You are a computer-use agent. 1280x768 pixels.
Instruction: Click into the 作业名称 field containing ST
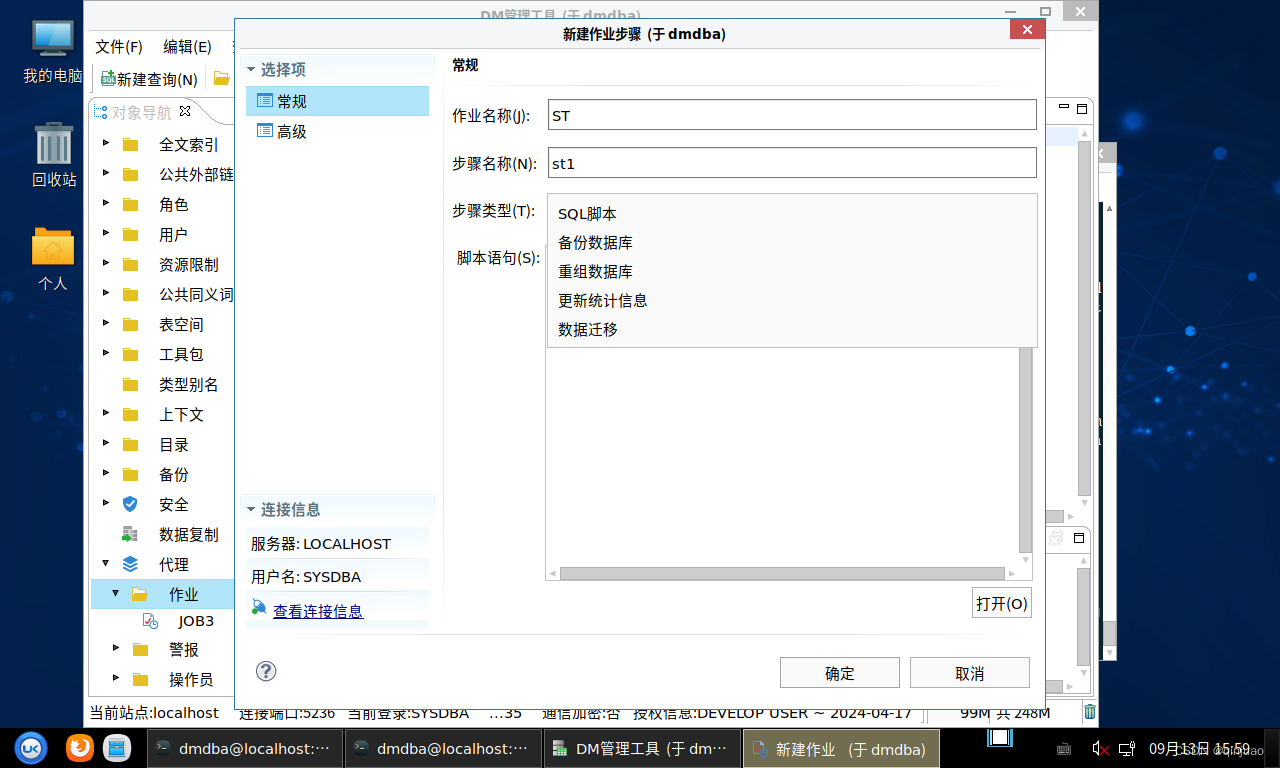pos(792,115)
